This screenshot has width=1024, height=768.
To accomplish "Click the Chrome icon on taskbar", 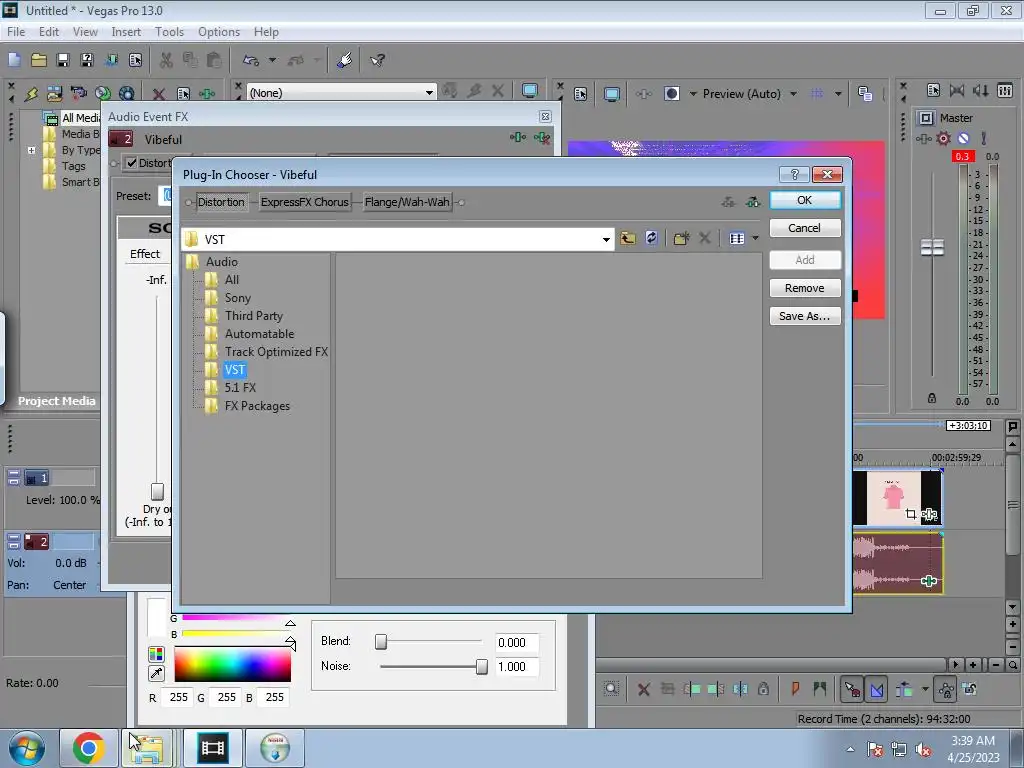I will pyautogui.click(x=89, y=748).
